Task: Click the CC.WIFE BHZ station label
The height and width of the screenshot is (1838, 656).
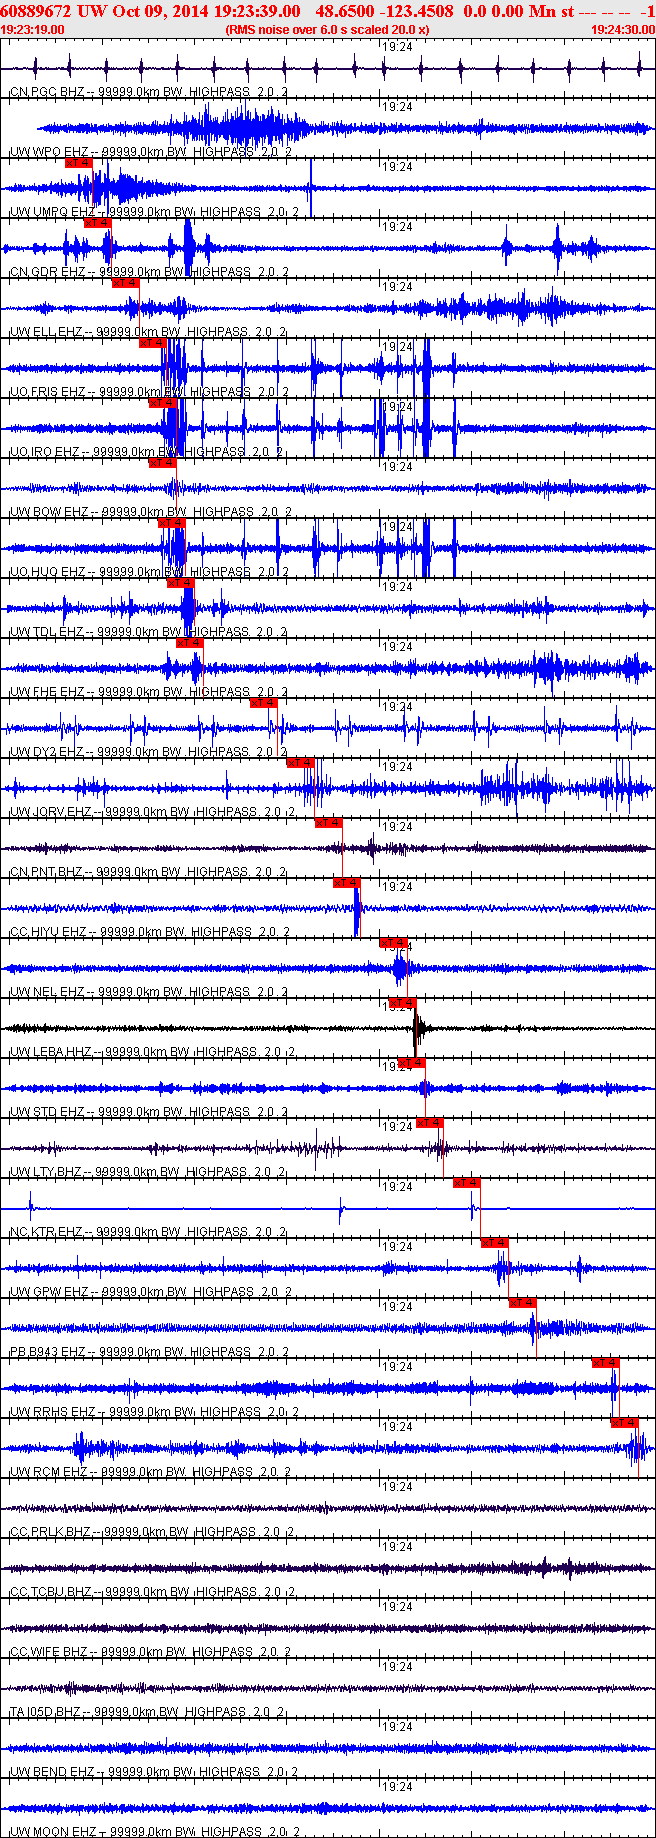Action: [48, 1652]
